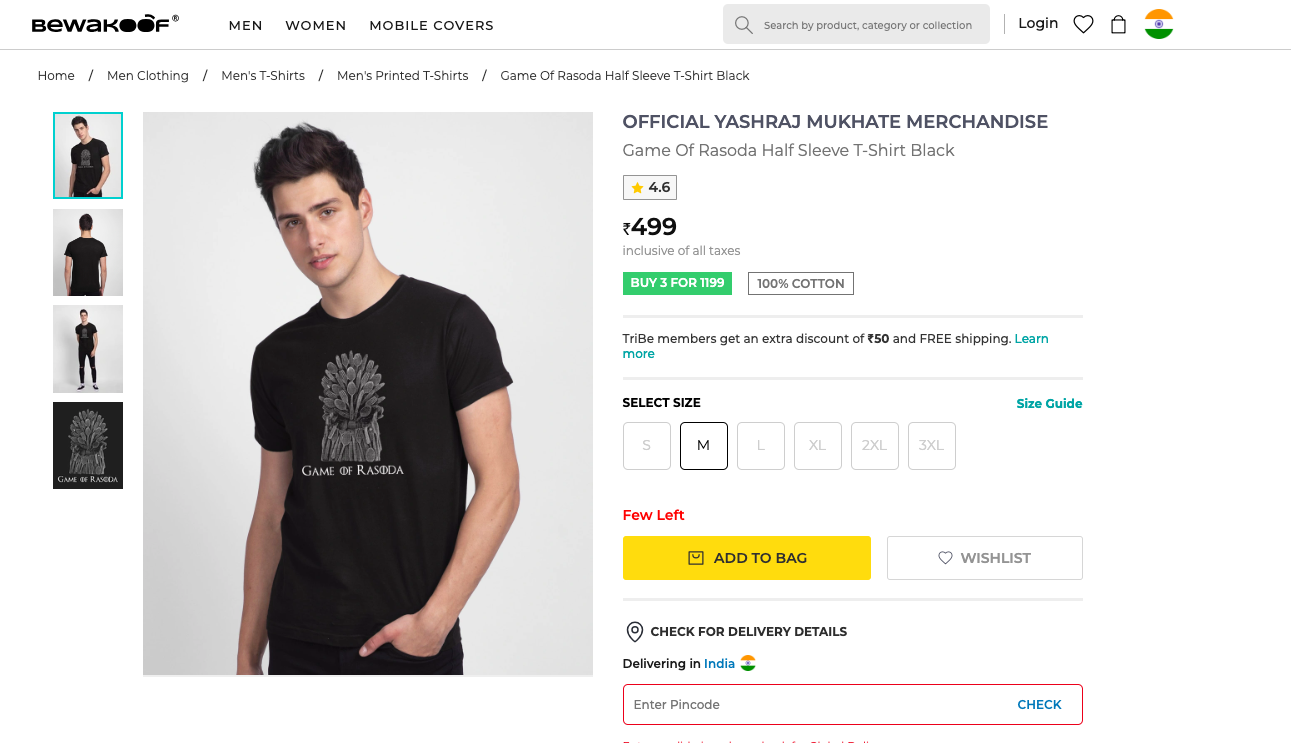The width and height of the screenshot is (1291, 743).
Task: Click the star rating 4.6 badge
Action: click(x=650, y=188)
